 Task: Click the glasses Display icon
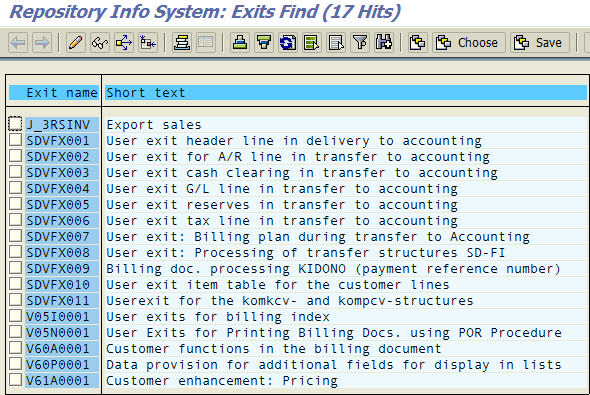(x=100, y=43)
